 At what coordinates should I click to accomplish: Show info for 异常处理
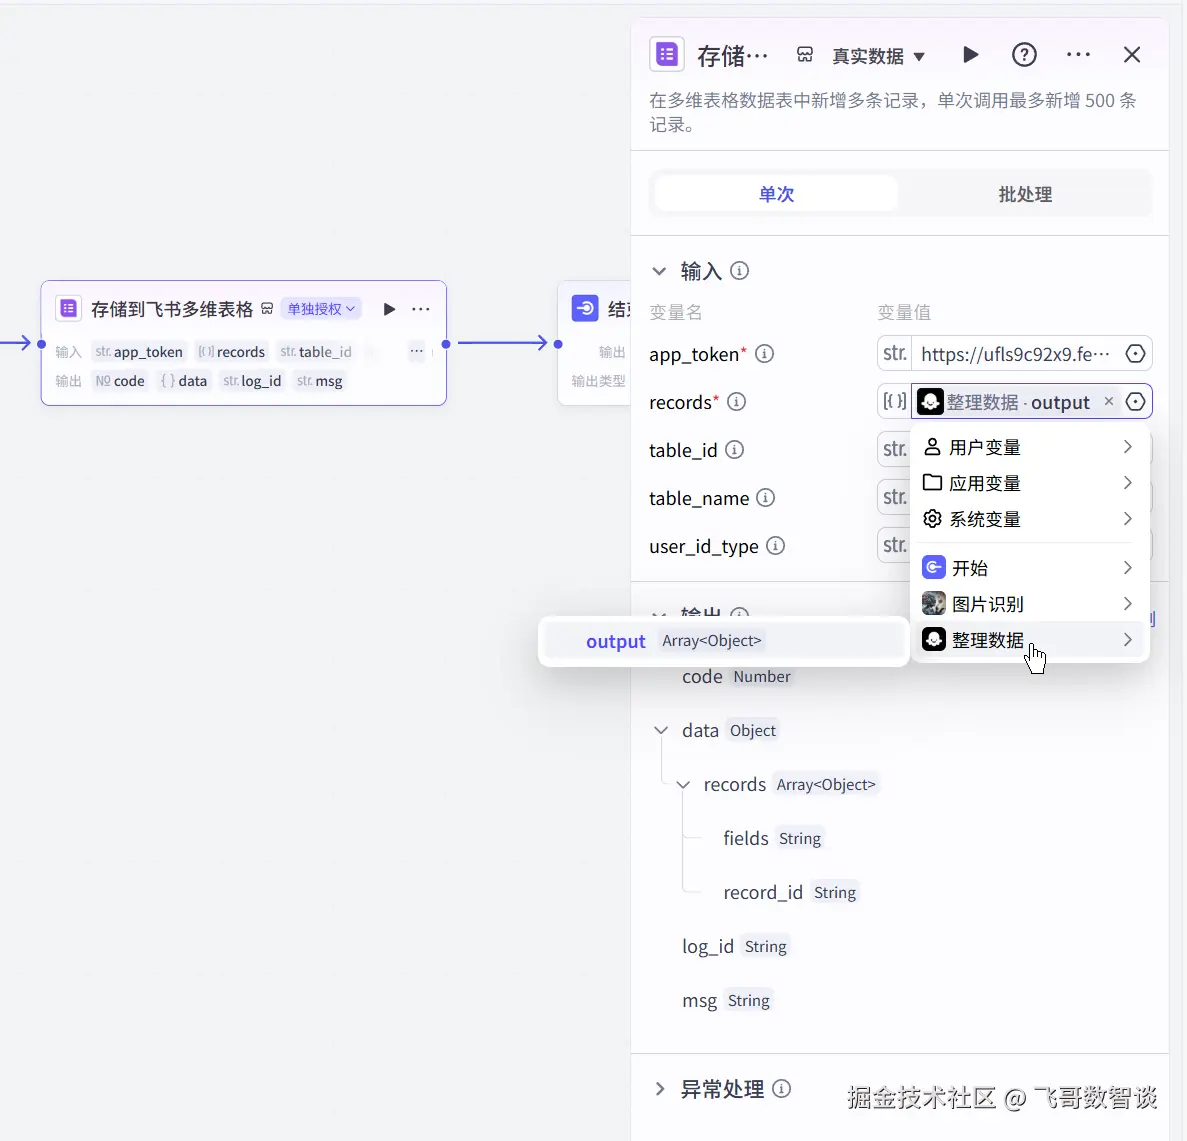781,1088
